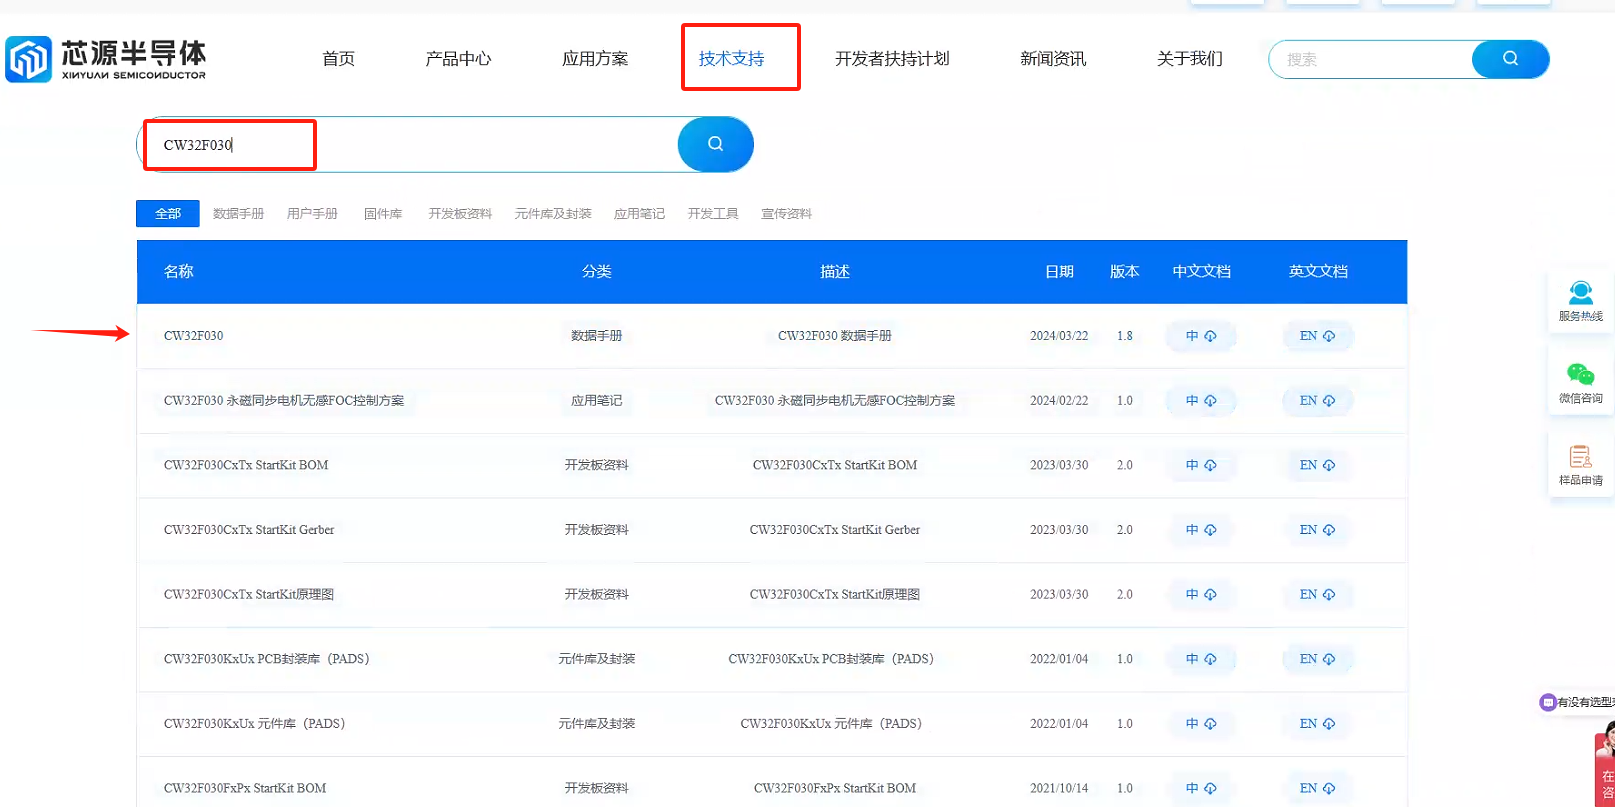
Task: Open the 开发者扶持计划 developer program menu
Action: click(892, 59)
